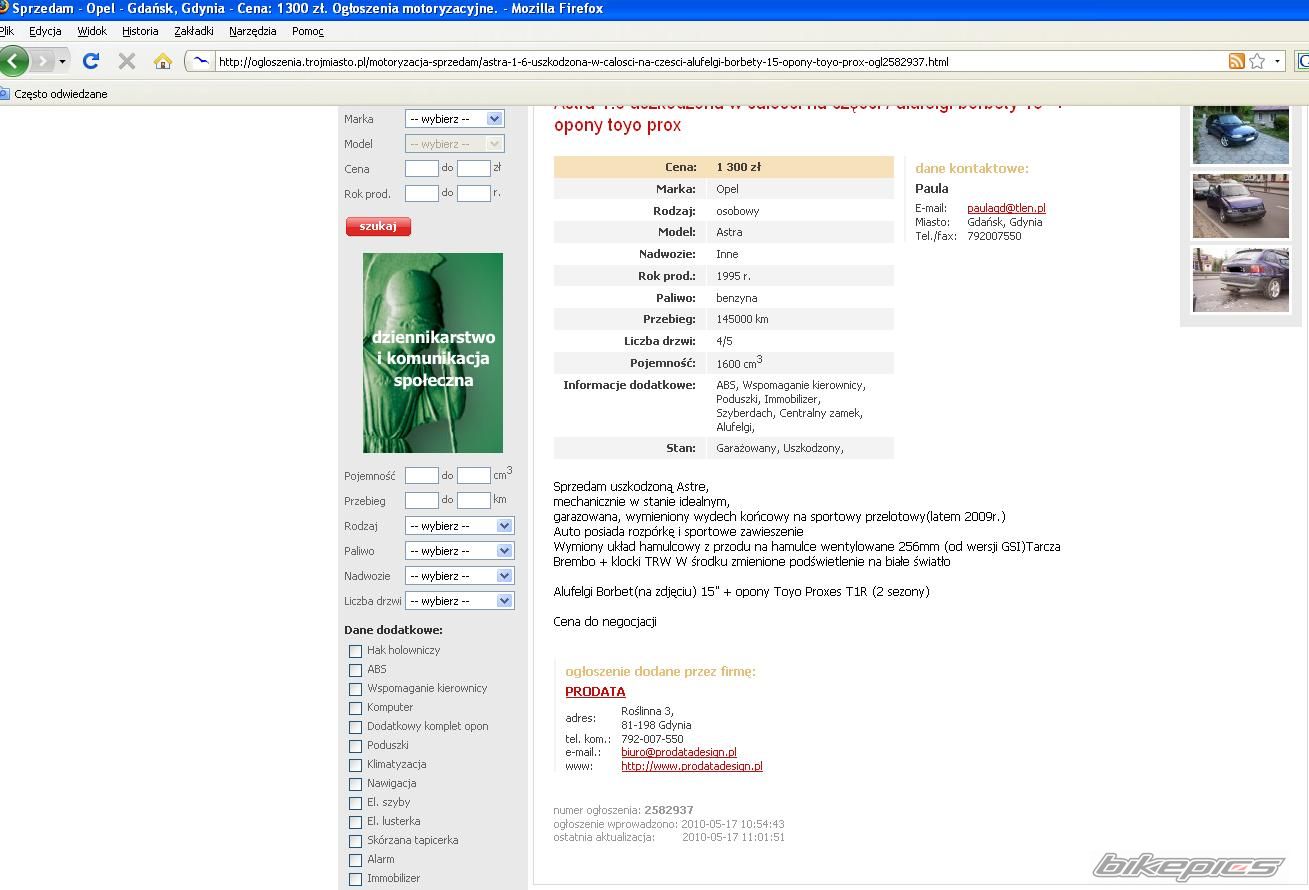The image size is (1309, 890).
Task: Go back with the green Back arrow
Action: click(12, 61)
